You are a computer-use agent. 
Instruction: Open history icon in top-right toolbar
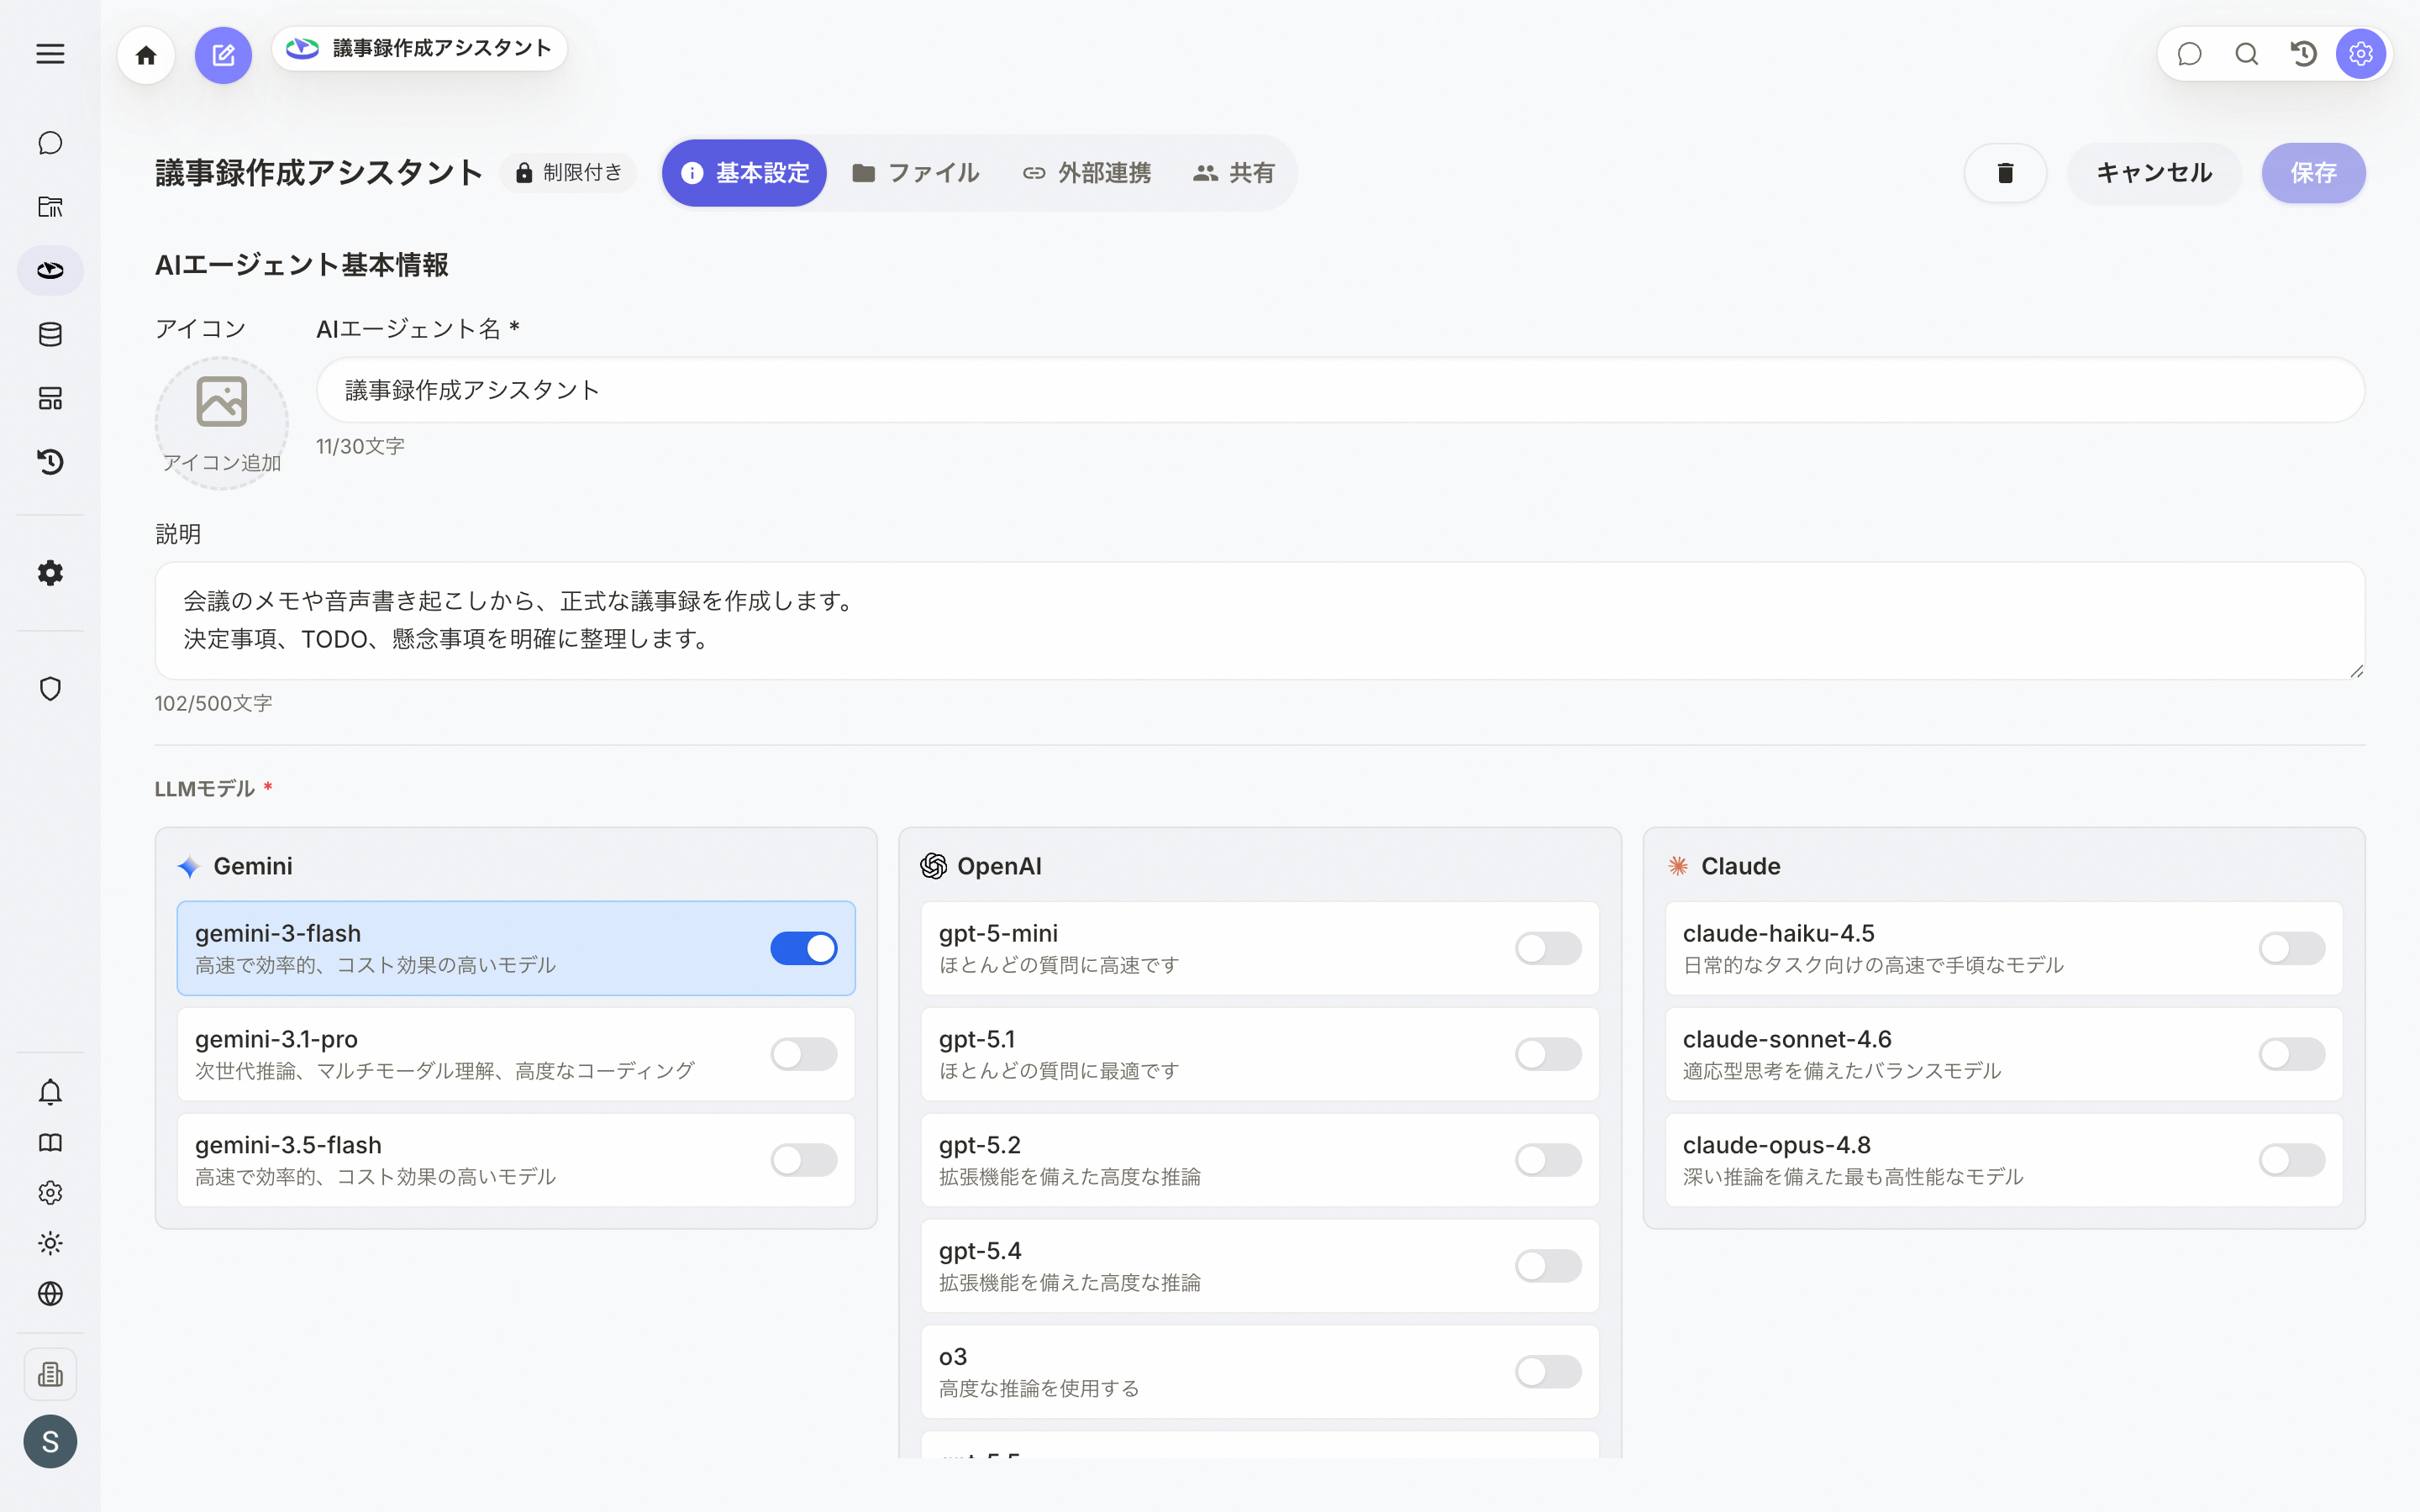(2304, 54)
